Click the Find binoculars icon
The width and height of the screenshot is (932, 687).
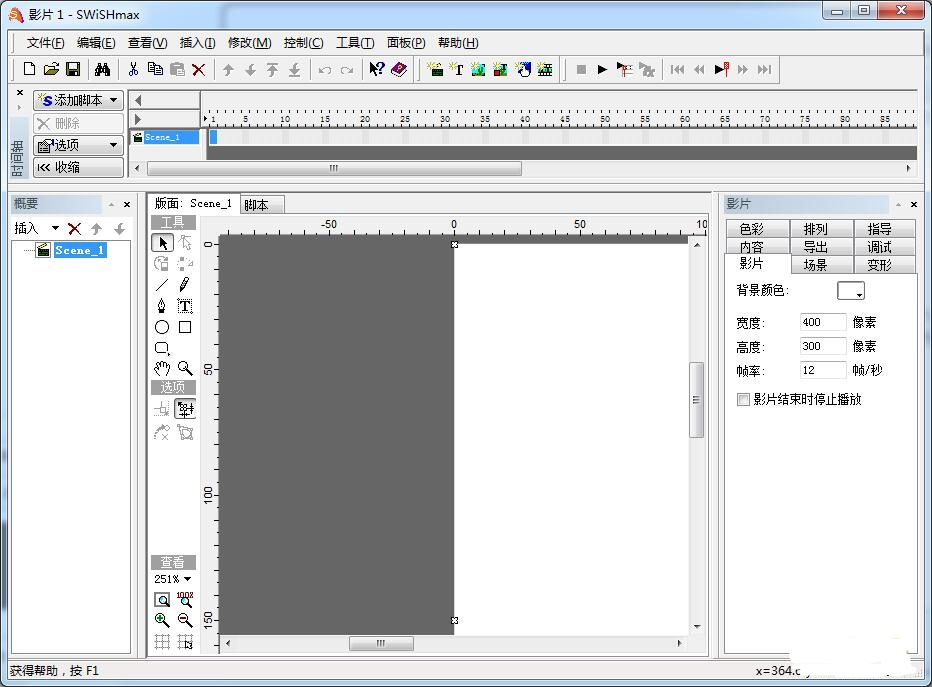[102, 69]
